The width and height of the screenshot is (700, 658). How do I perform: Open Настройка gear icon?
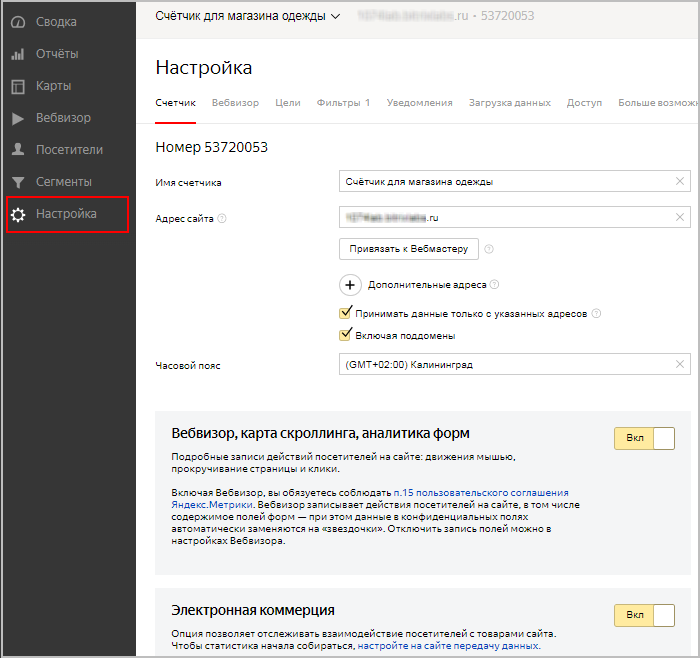coord(18,214)
